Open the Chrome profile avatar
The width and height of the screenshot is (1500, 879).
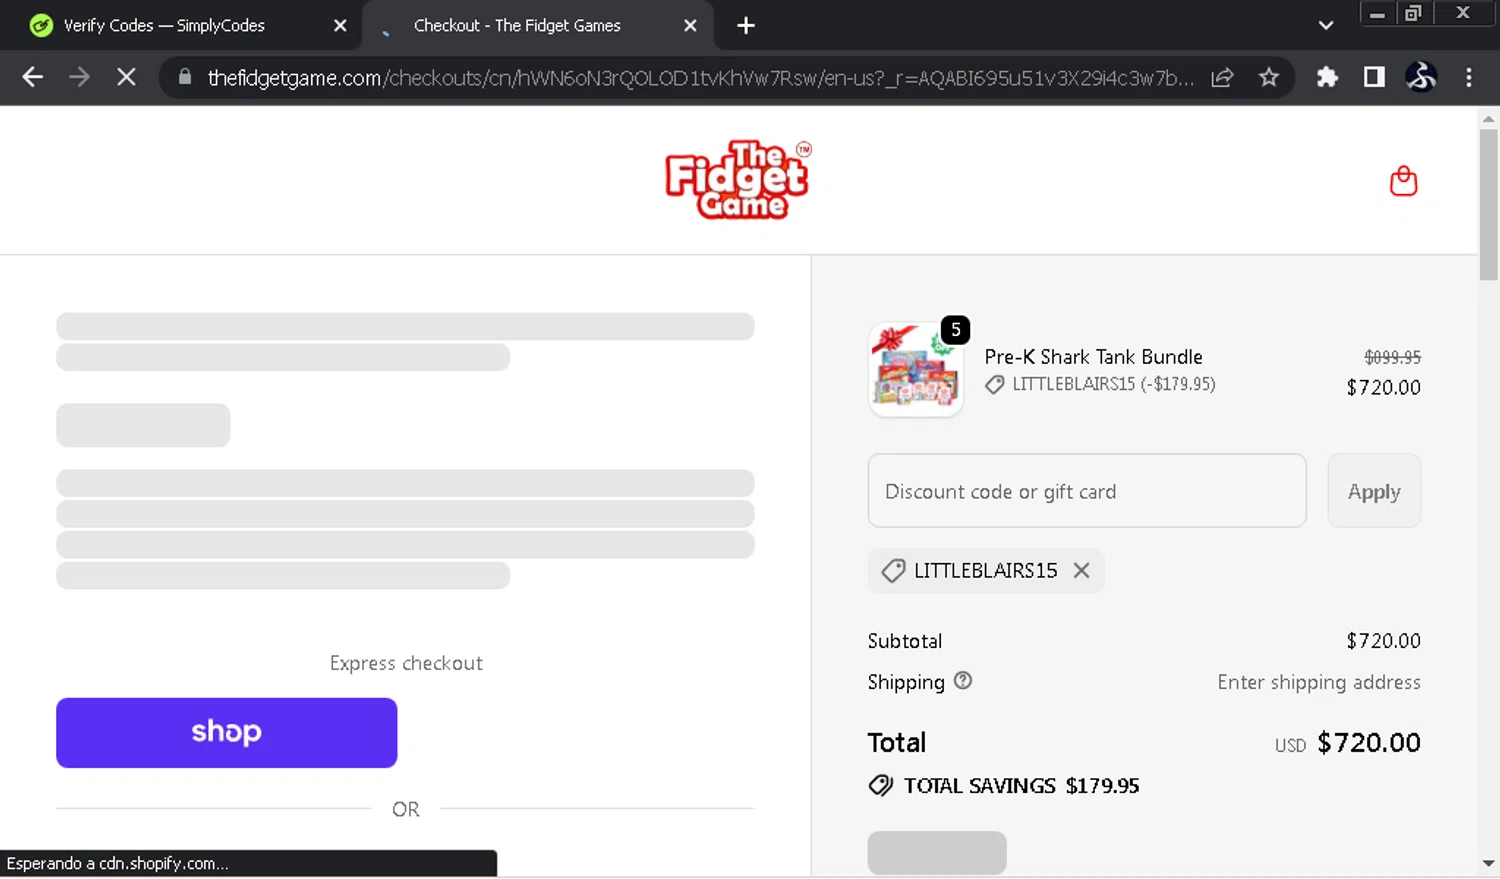tap(1421, 77)
